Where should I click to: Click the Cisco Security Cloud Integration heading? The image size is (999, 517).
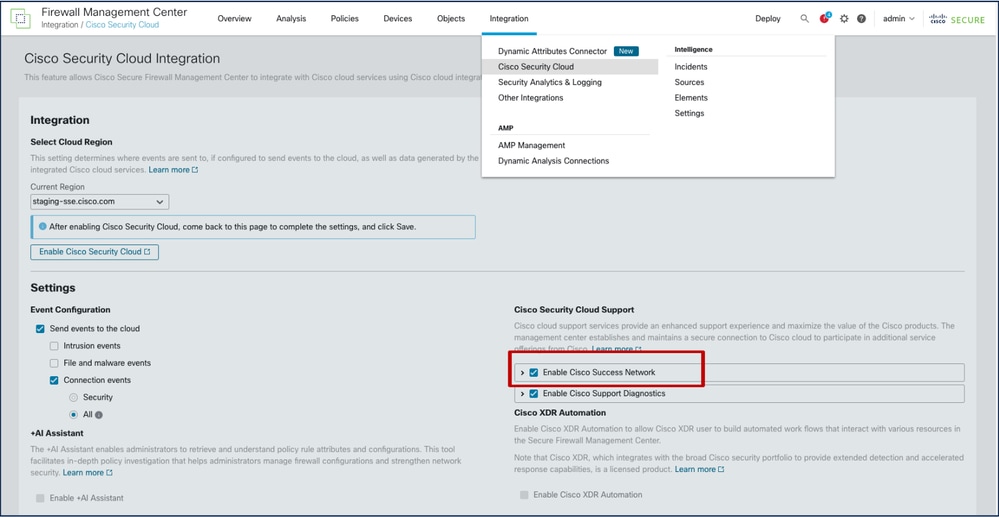122,59
